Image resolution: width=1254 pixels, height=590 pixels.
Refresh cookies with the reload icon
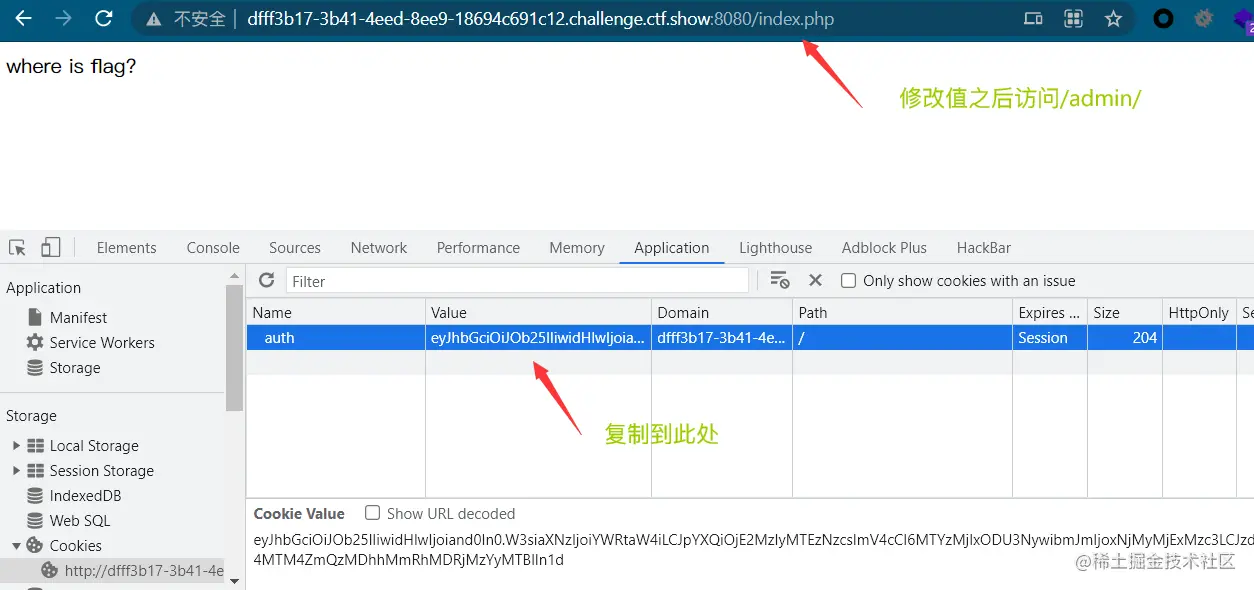pyautogui.click(x=266, y=281)
